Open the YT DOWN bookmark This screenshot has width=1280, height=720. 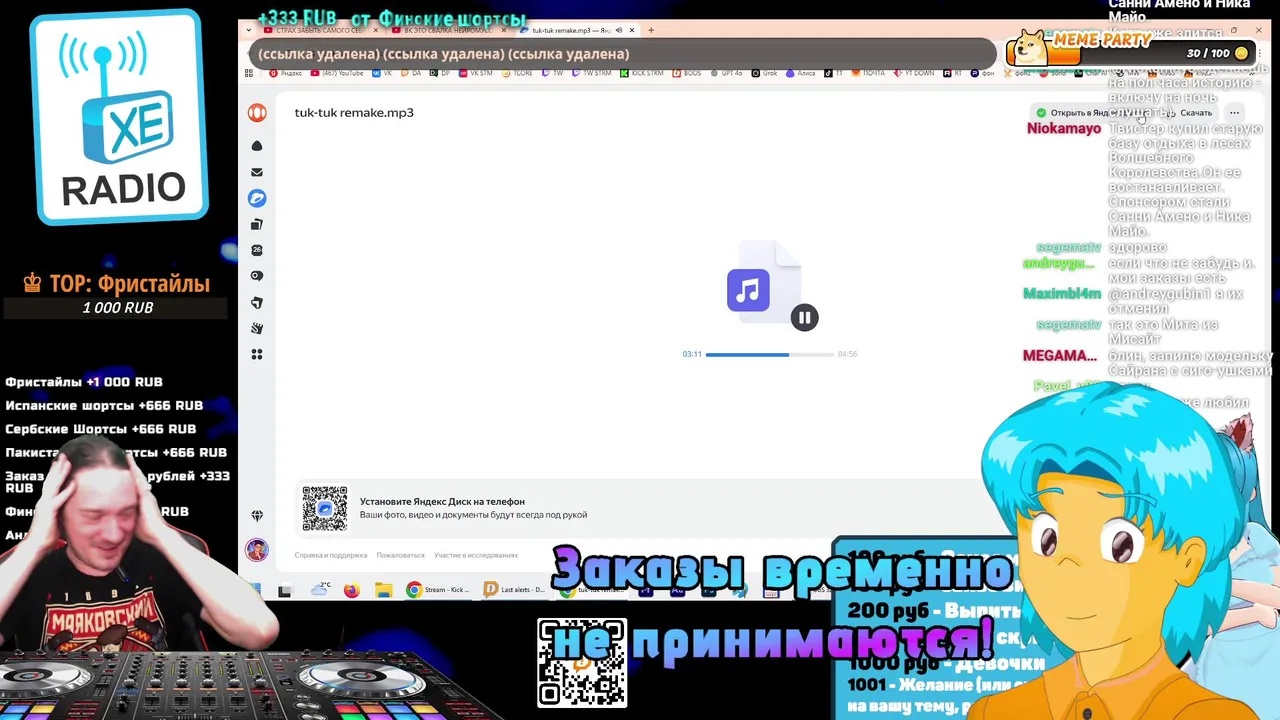(x=913, y=73)
